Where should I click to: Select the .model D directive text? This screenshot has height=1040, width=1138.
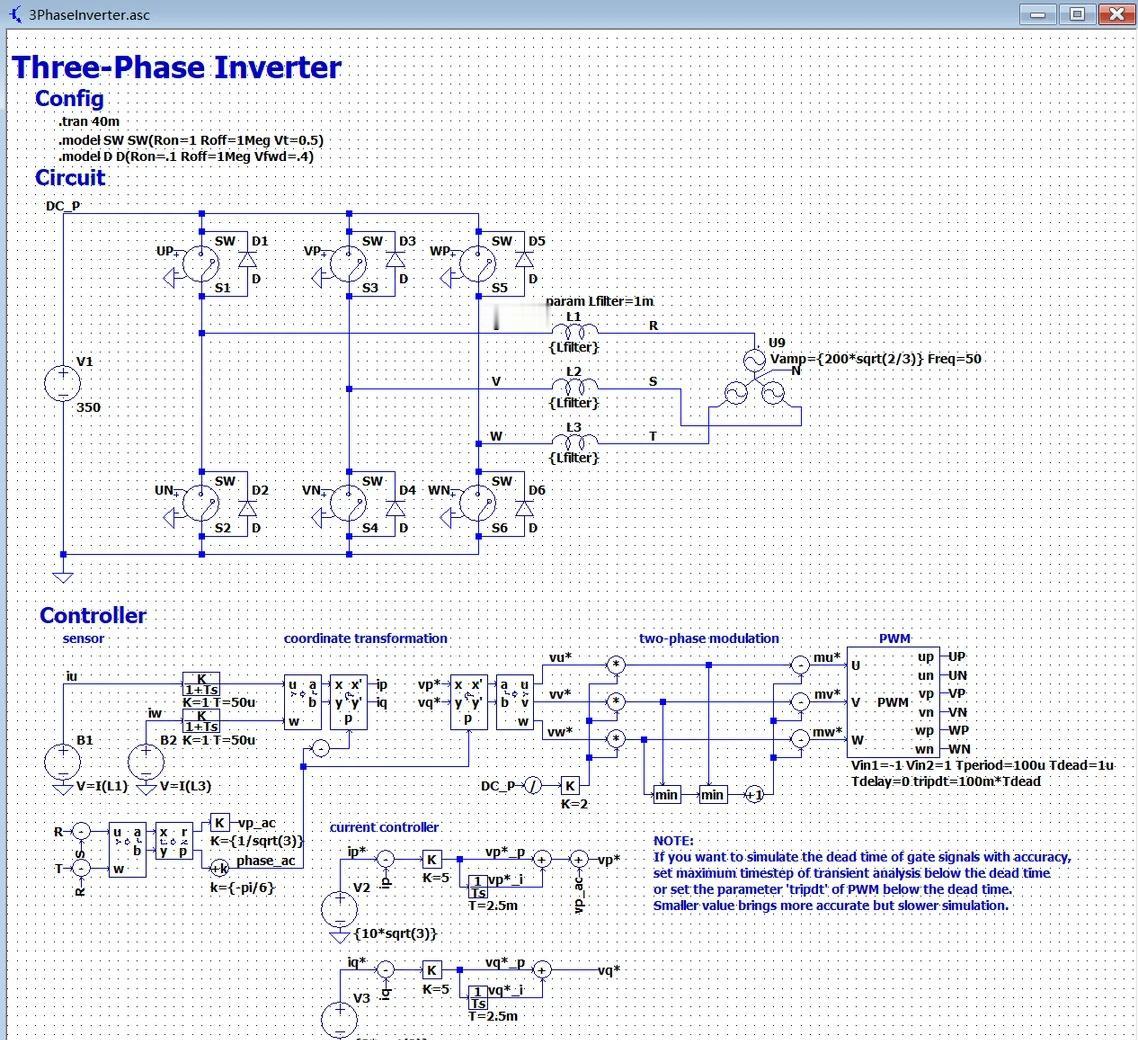pos(186,156)
